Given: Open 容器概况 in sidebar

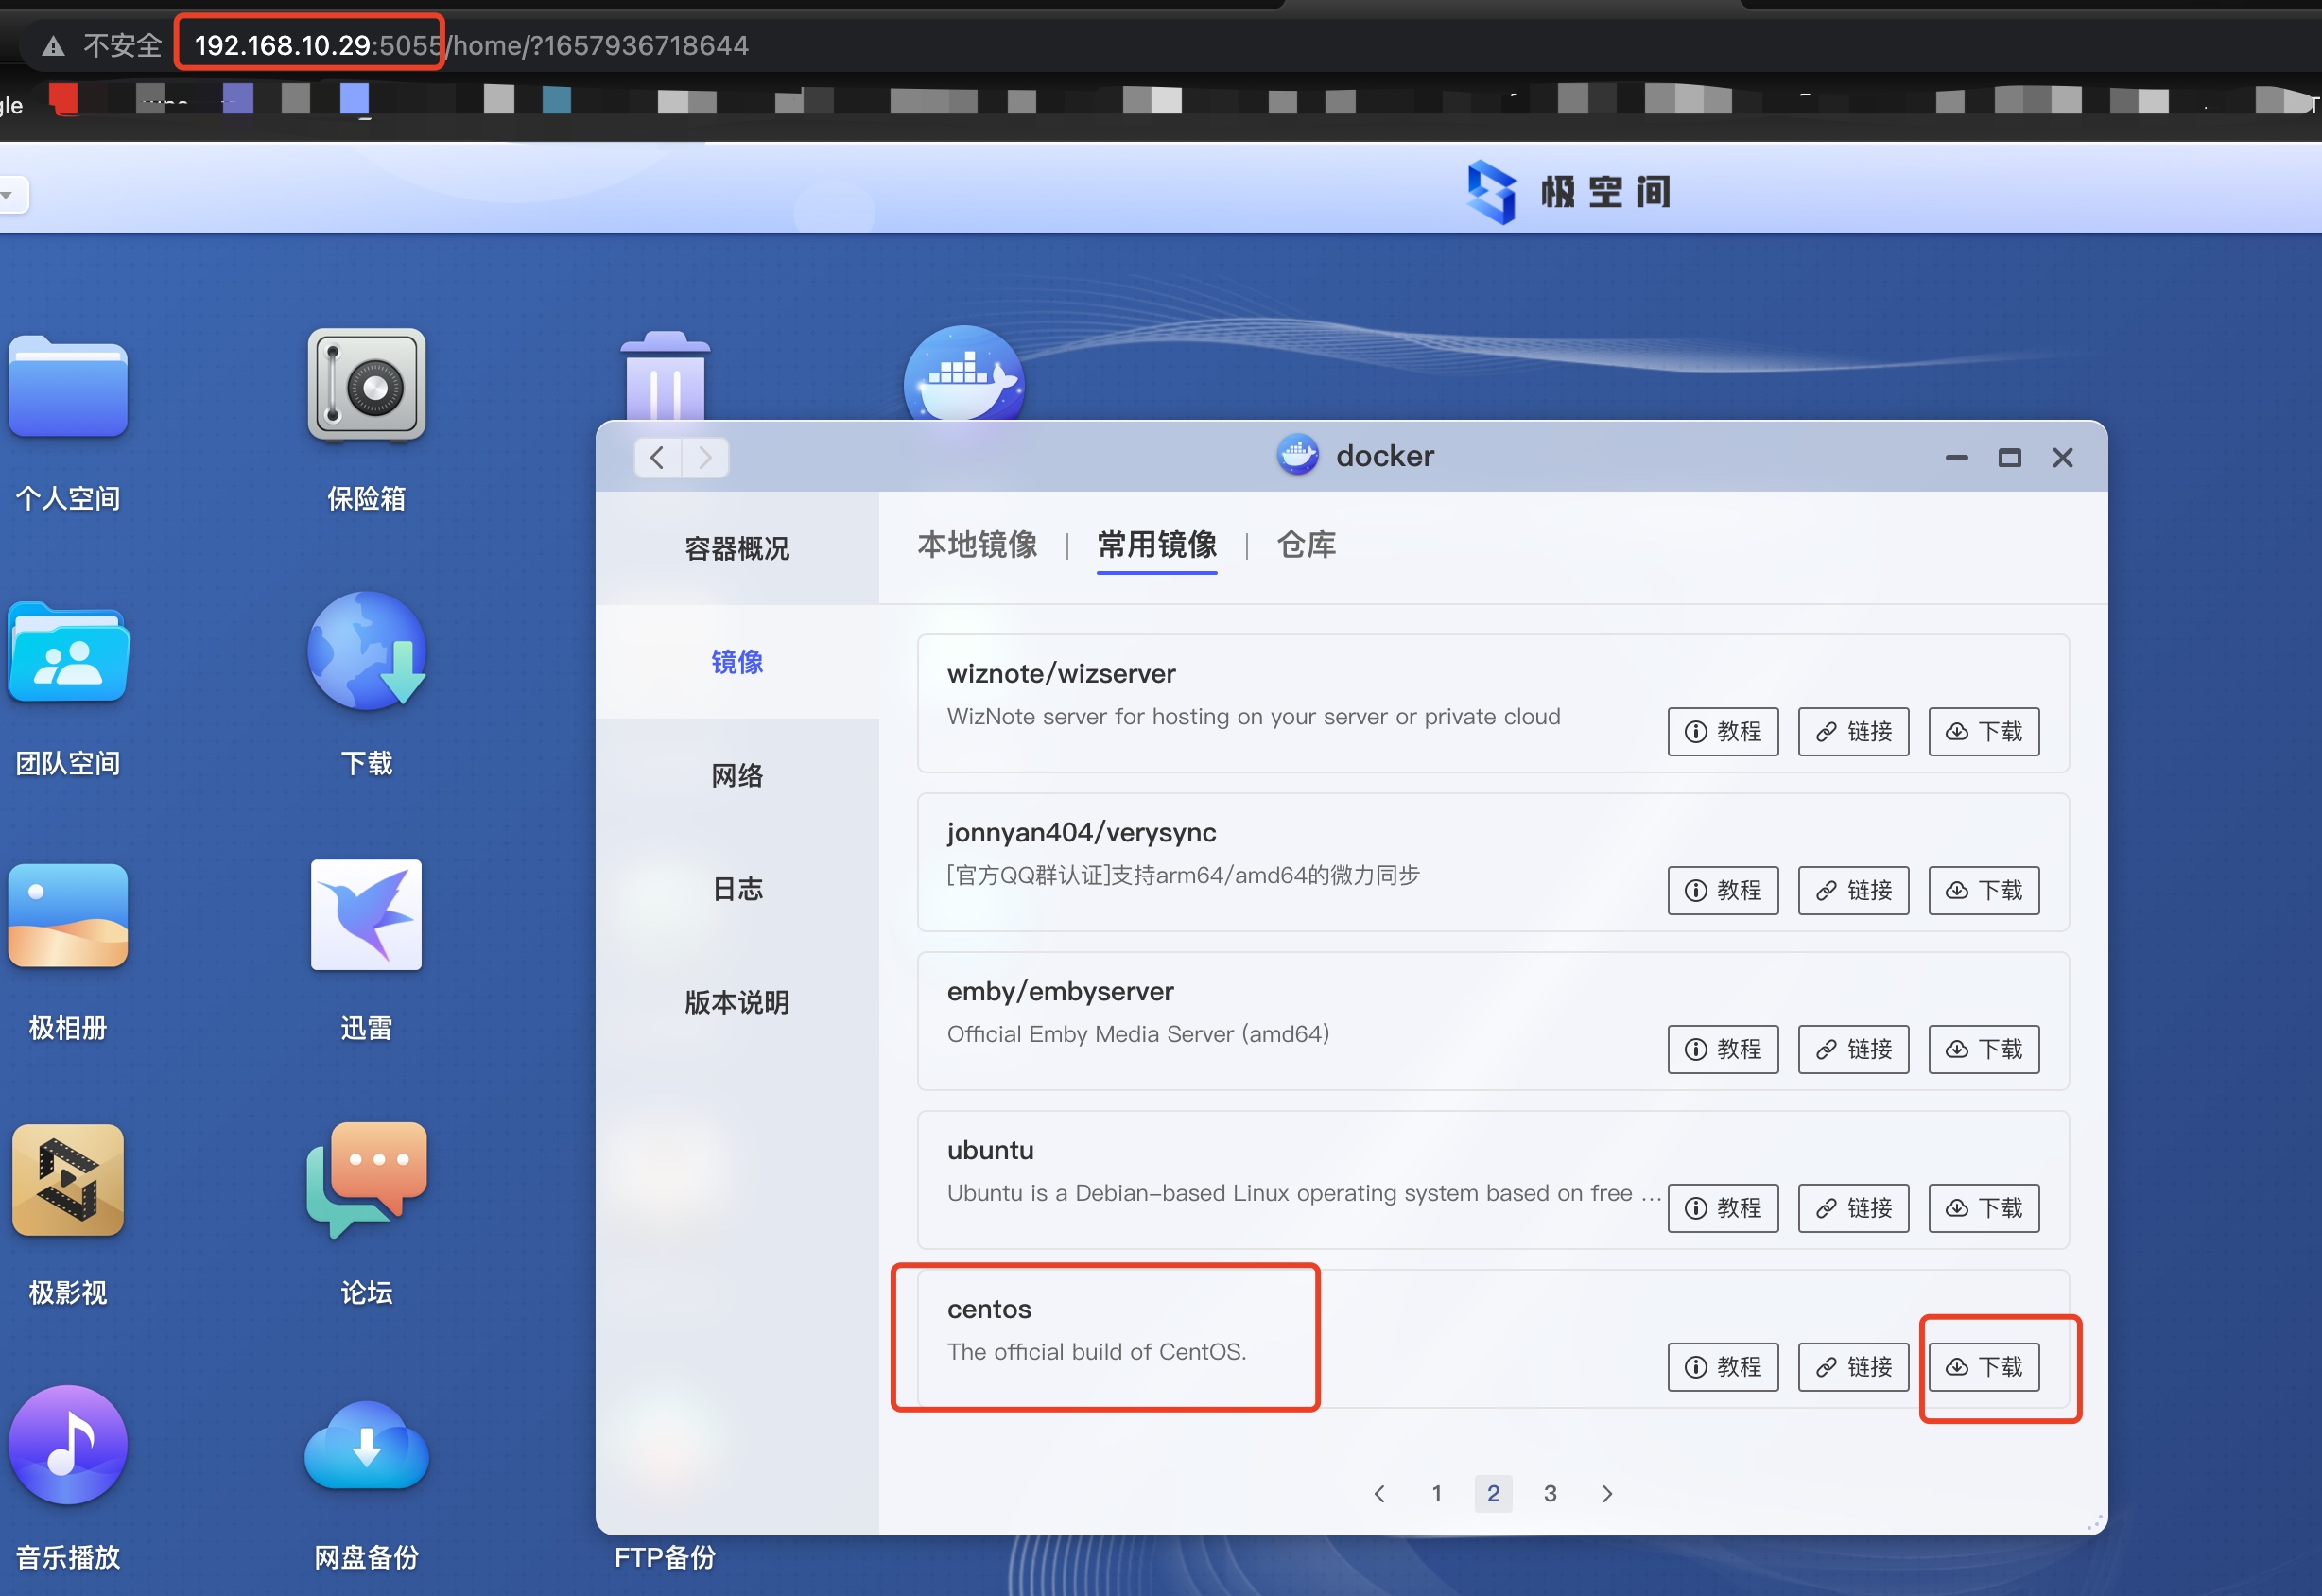Looking at the screenshot, I should (737, 548).
